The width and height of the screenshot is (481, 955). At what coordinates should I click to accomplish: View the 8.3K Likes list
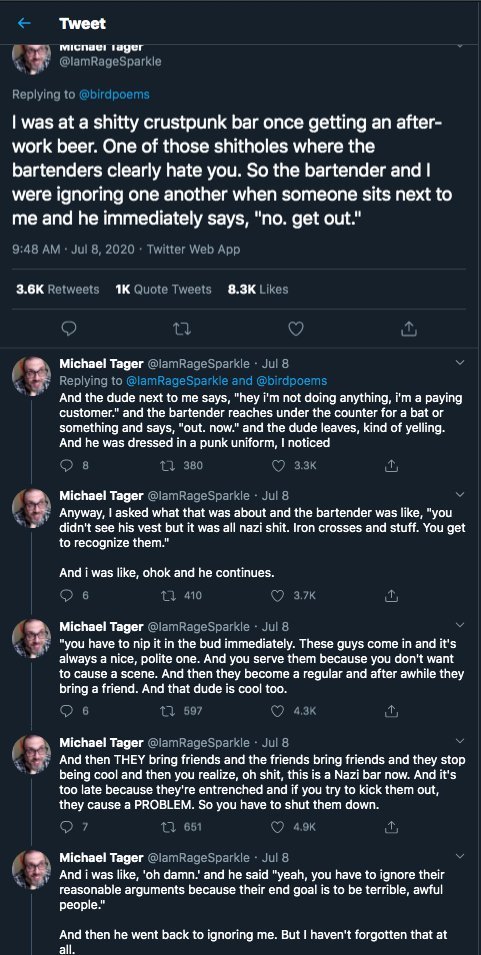point(258,290)
